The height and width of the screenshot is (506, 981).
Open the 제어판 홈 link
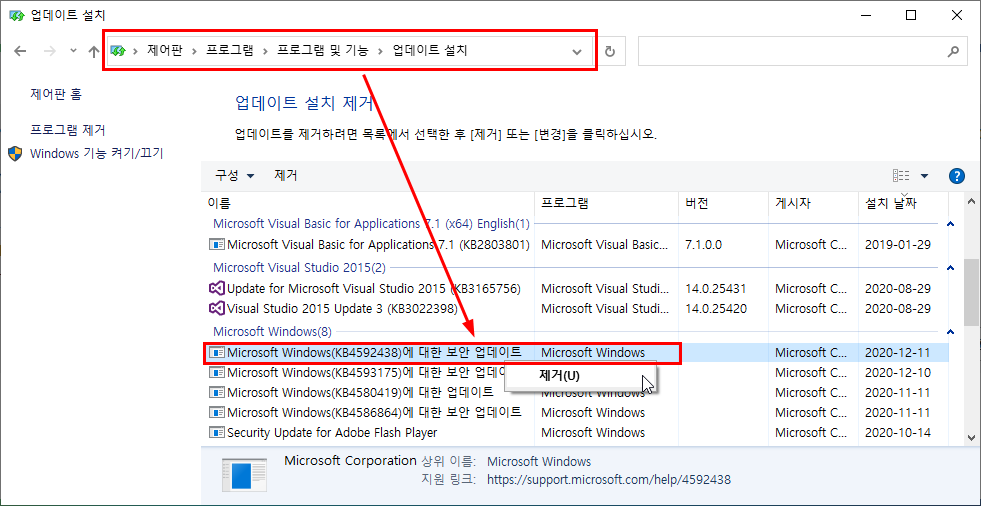[56, 94]
